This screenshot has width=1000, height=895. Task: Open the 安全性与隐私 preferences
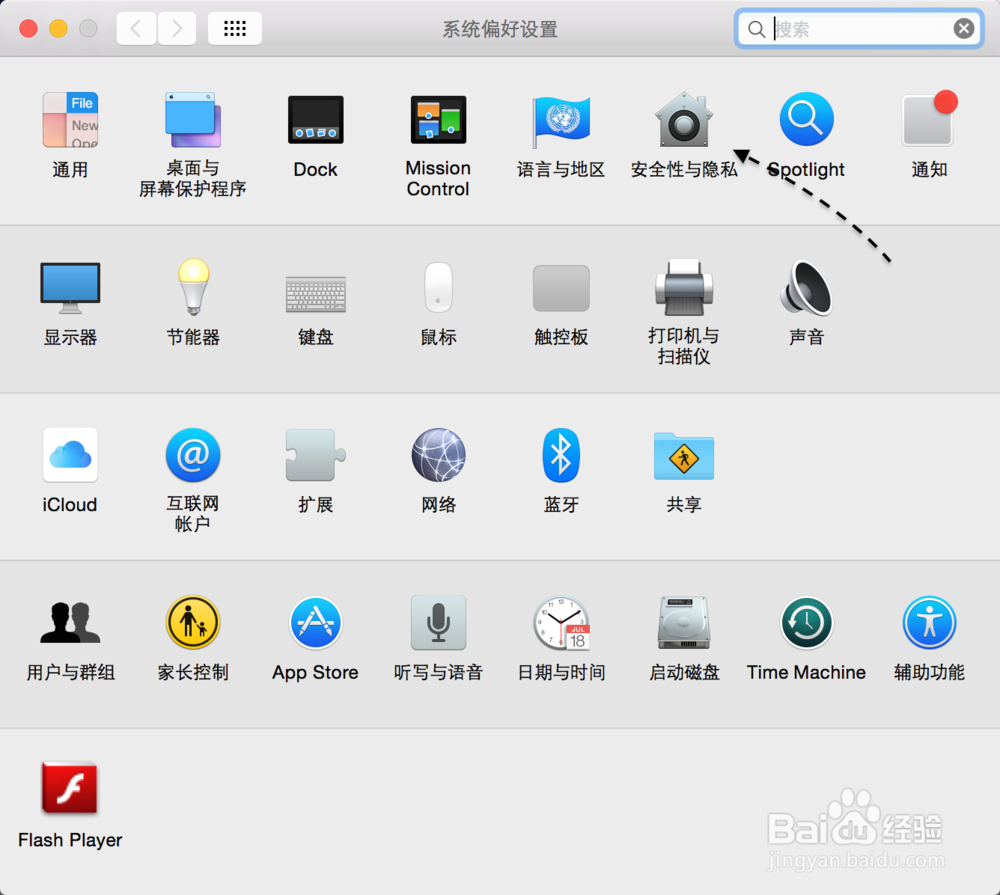pyautogui.click(x=684, y=119)
